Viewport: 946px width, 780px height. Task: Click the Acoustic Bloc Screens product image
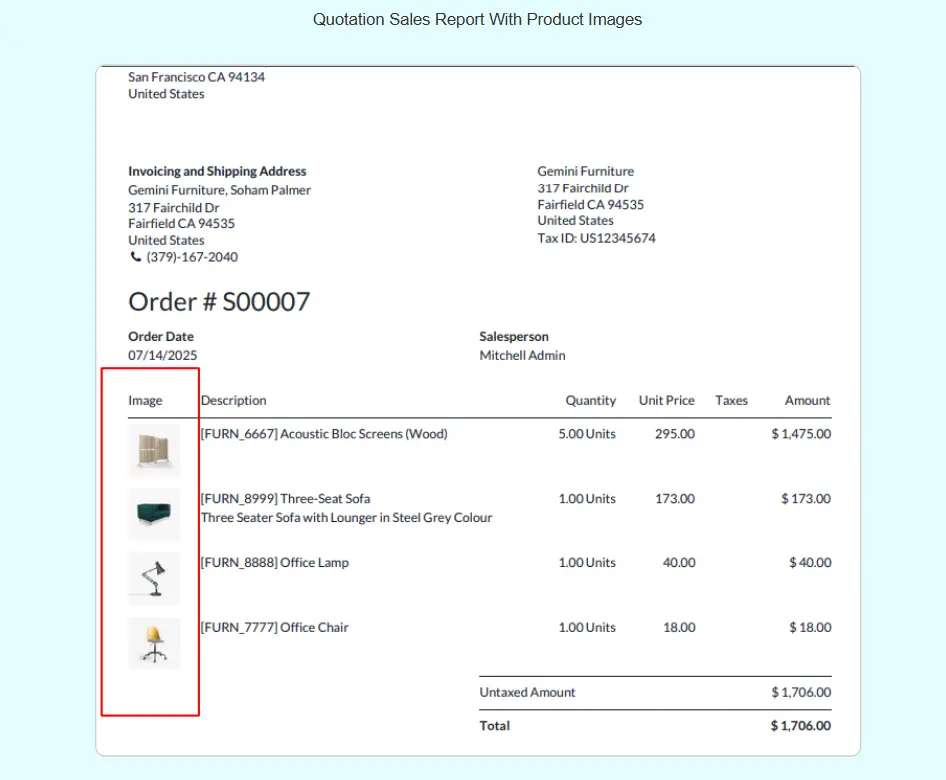coord(154,449)
